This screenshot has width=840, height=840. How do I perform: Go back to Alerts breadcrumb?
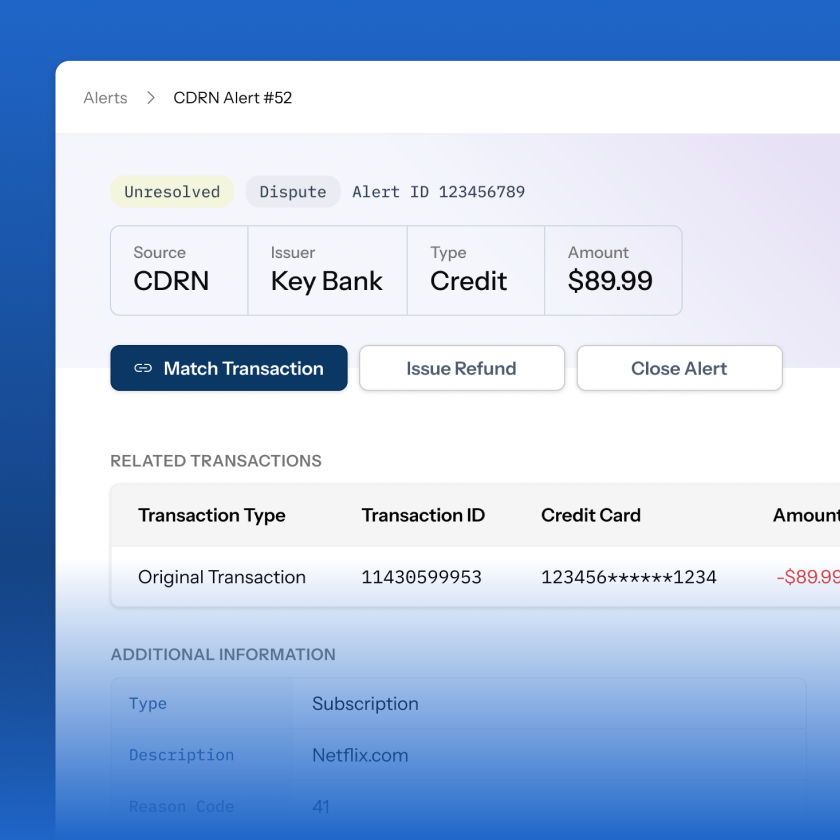point(106,98)
